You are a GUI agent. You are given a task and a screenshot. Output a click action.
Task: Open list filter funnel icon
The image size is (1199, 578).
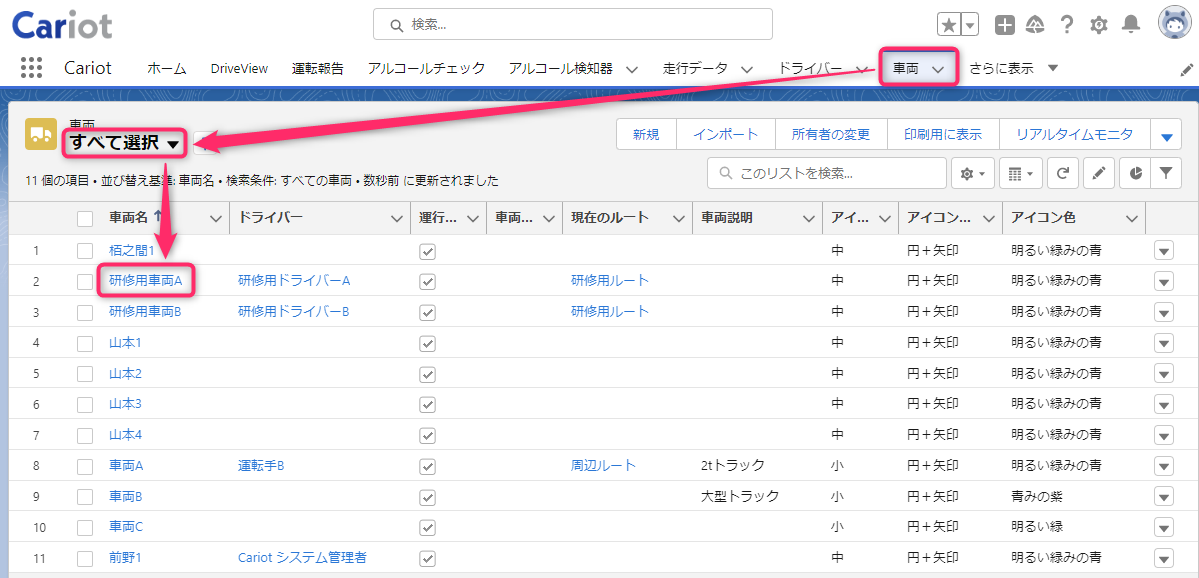(1165, 174)
